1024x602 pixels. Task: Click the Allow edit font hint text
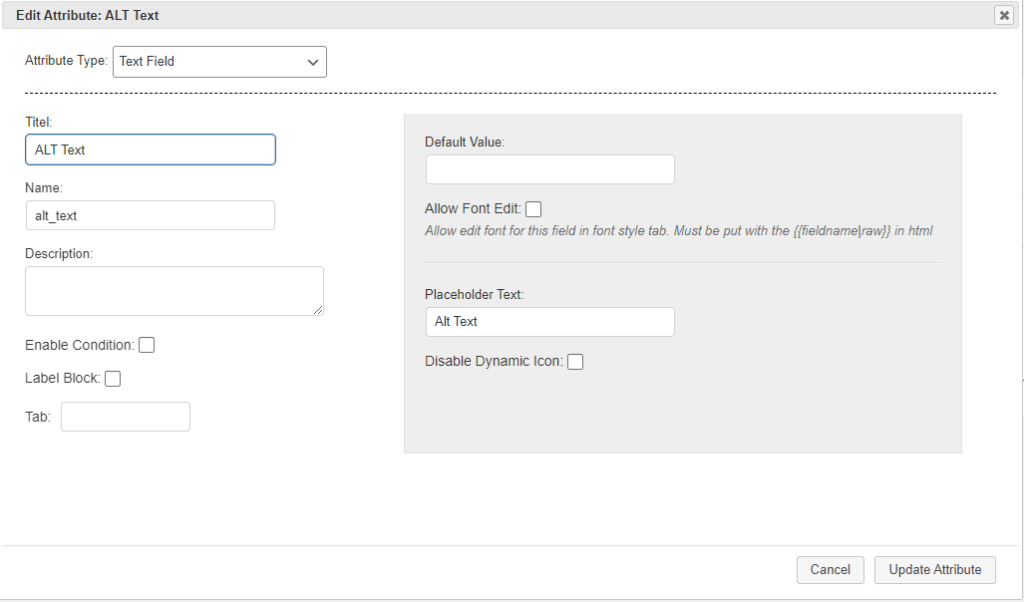click(679, 231)
